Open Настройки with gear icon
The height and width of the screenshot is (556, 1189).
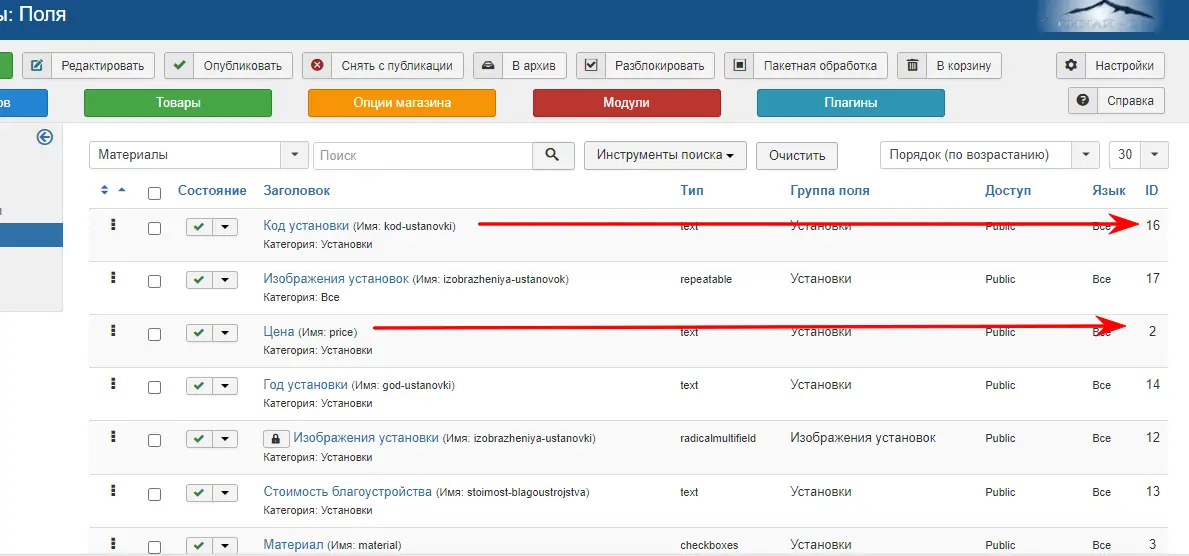tap(1110, 65)
